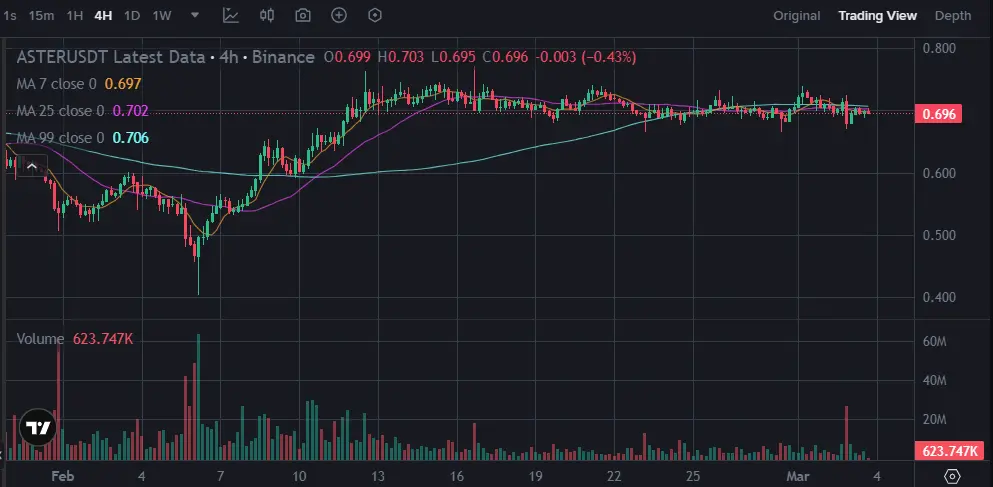Viewport: 993px width, 487px height.
Task: Click the 0.696 current price label
Action: pos(939,114)
